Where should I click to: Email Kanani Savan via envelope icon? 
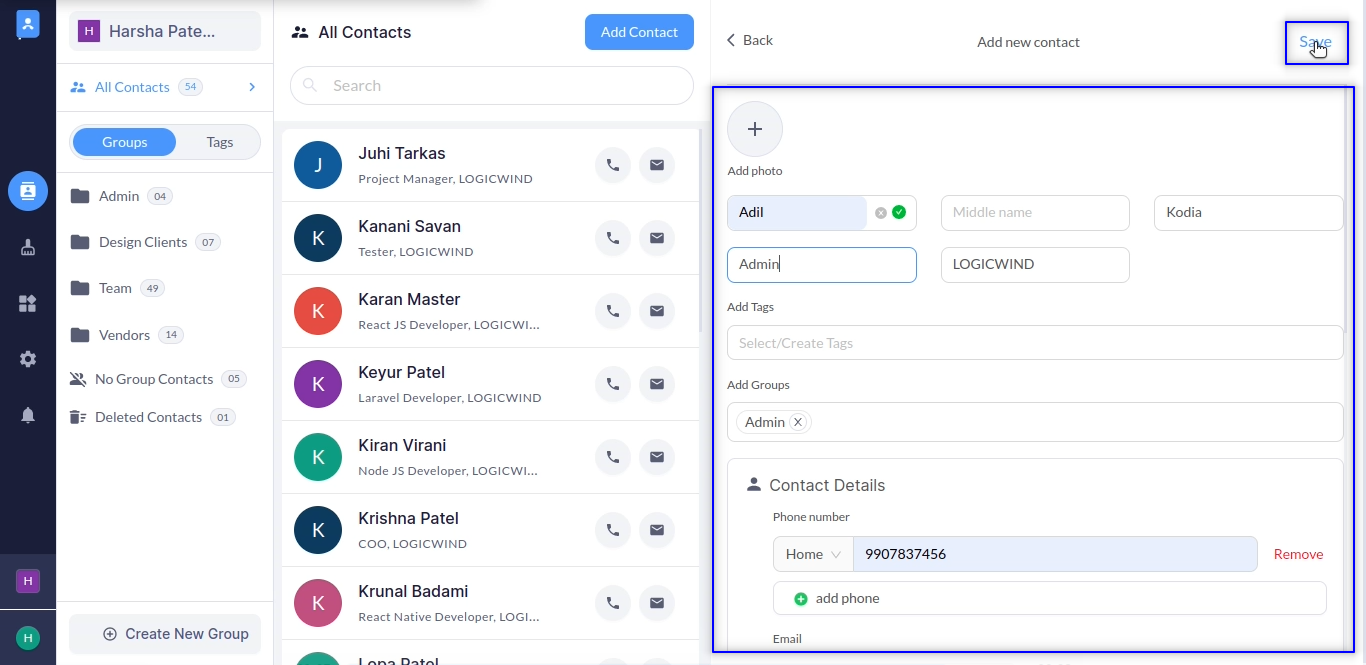657,238
